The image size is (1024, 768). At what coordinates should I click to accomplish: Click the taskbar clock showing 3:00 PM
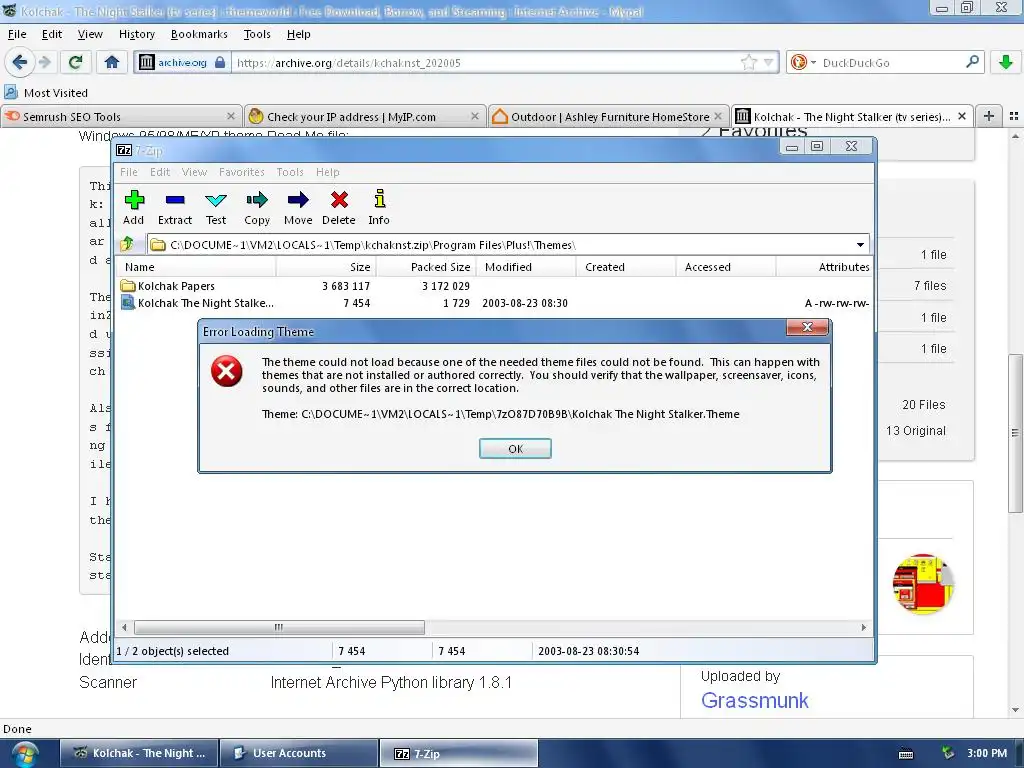point(987,753)
